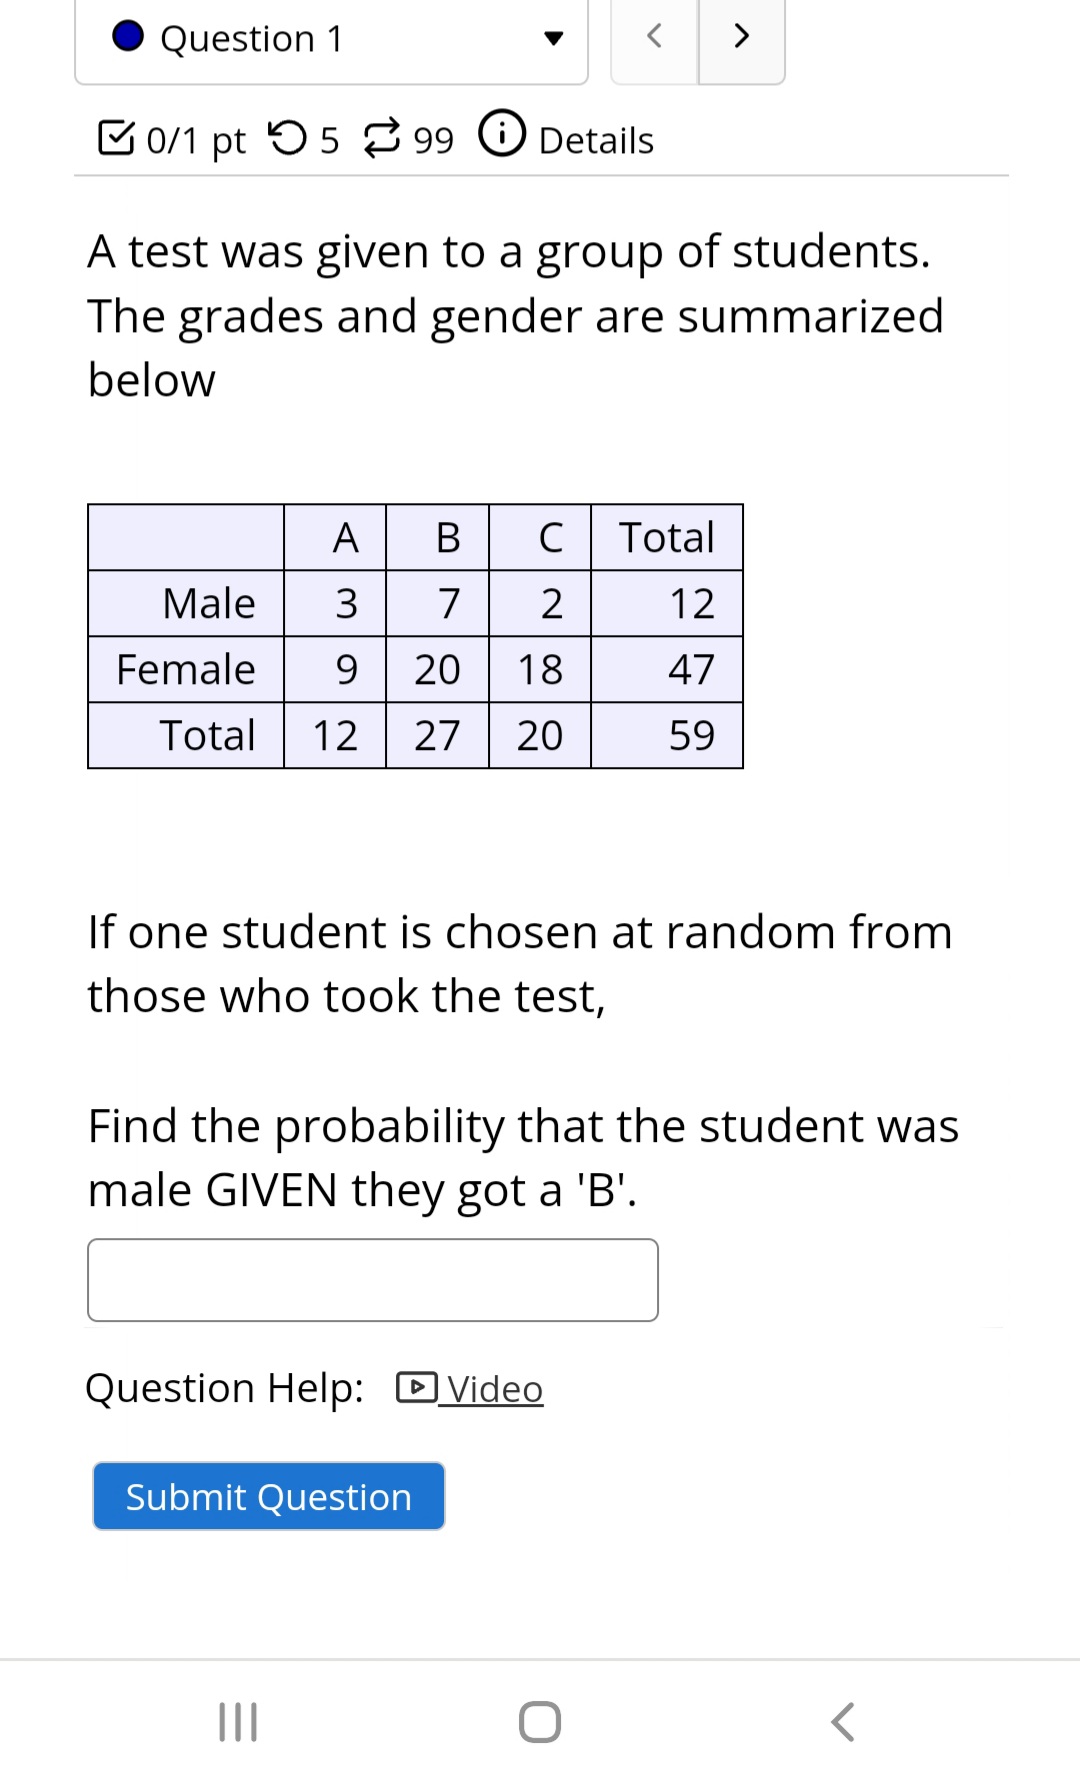Click the Question Help label row

coord(222,1388)
